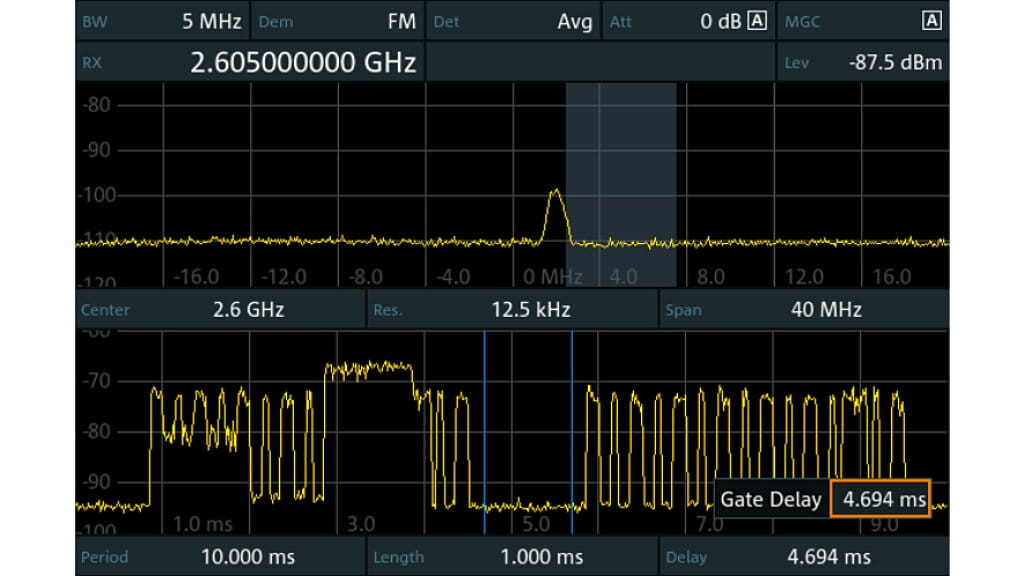Adjust the Lev -87.5 dBm level

click(x=896, y=62)
